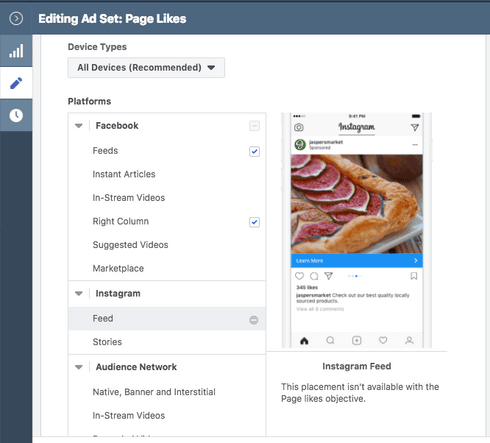Click the circled arrow expand icon in header

tap(16, 18)
